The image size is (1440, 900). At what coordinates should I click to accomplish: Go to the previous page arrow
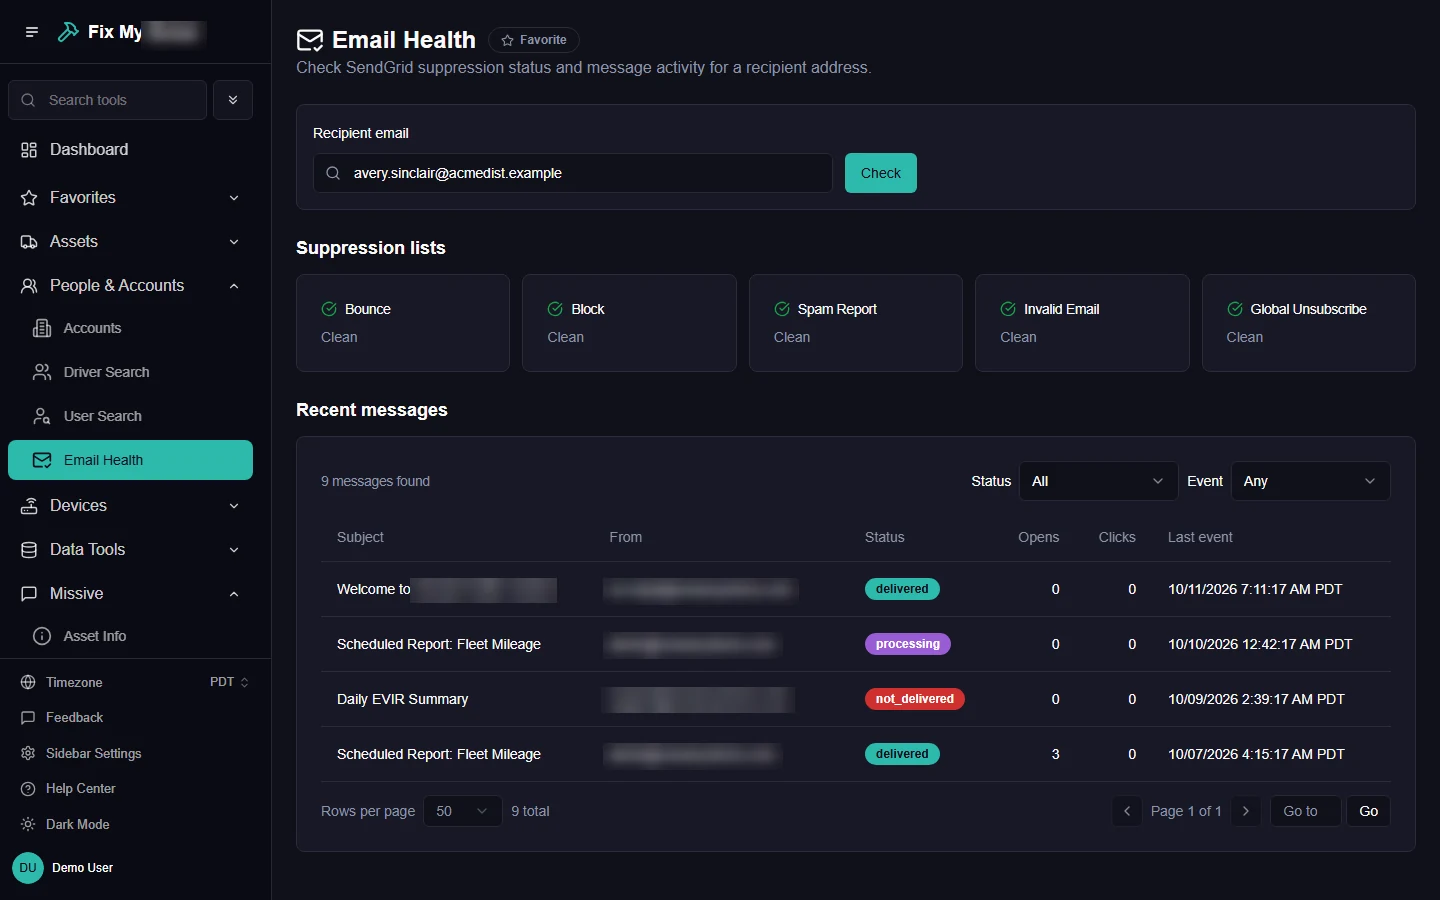[1127, 811]
